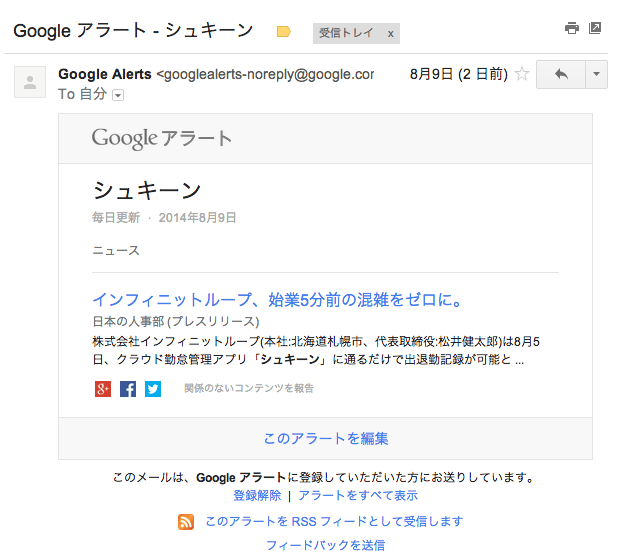Expand recipient details next to To 自分

[118, 95]
